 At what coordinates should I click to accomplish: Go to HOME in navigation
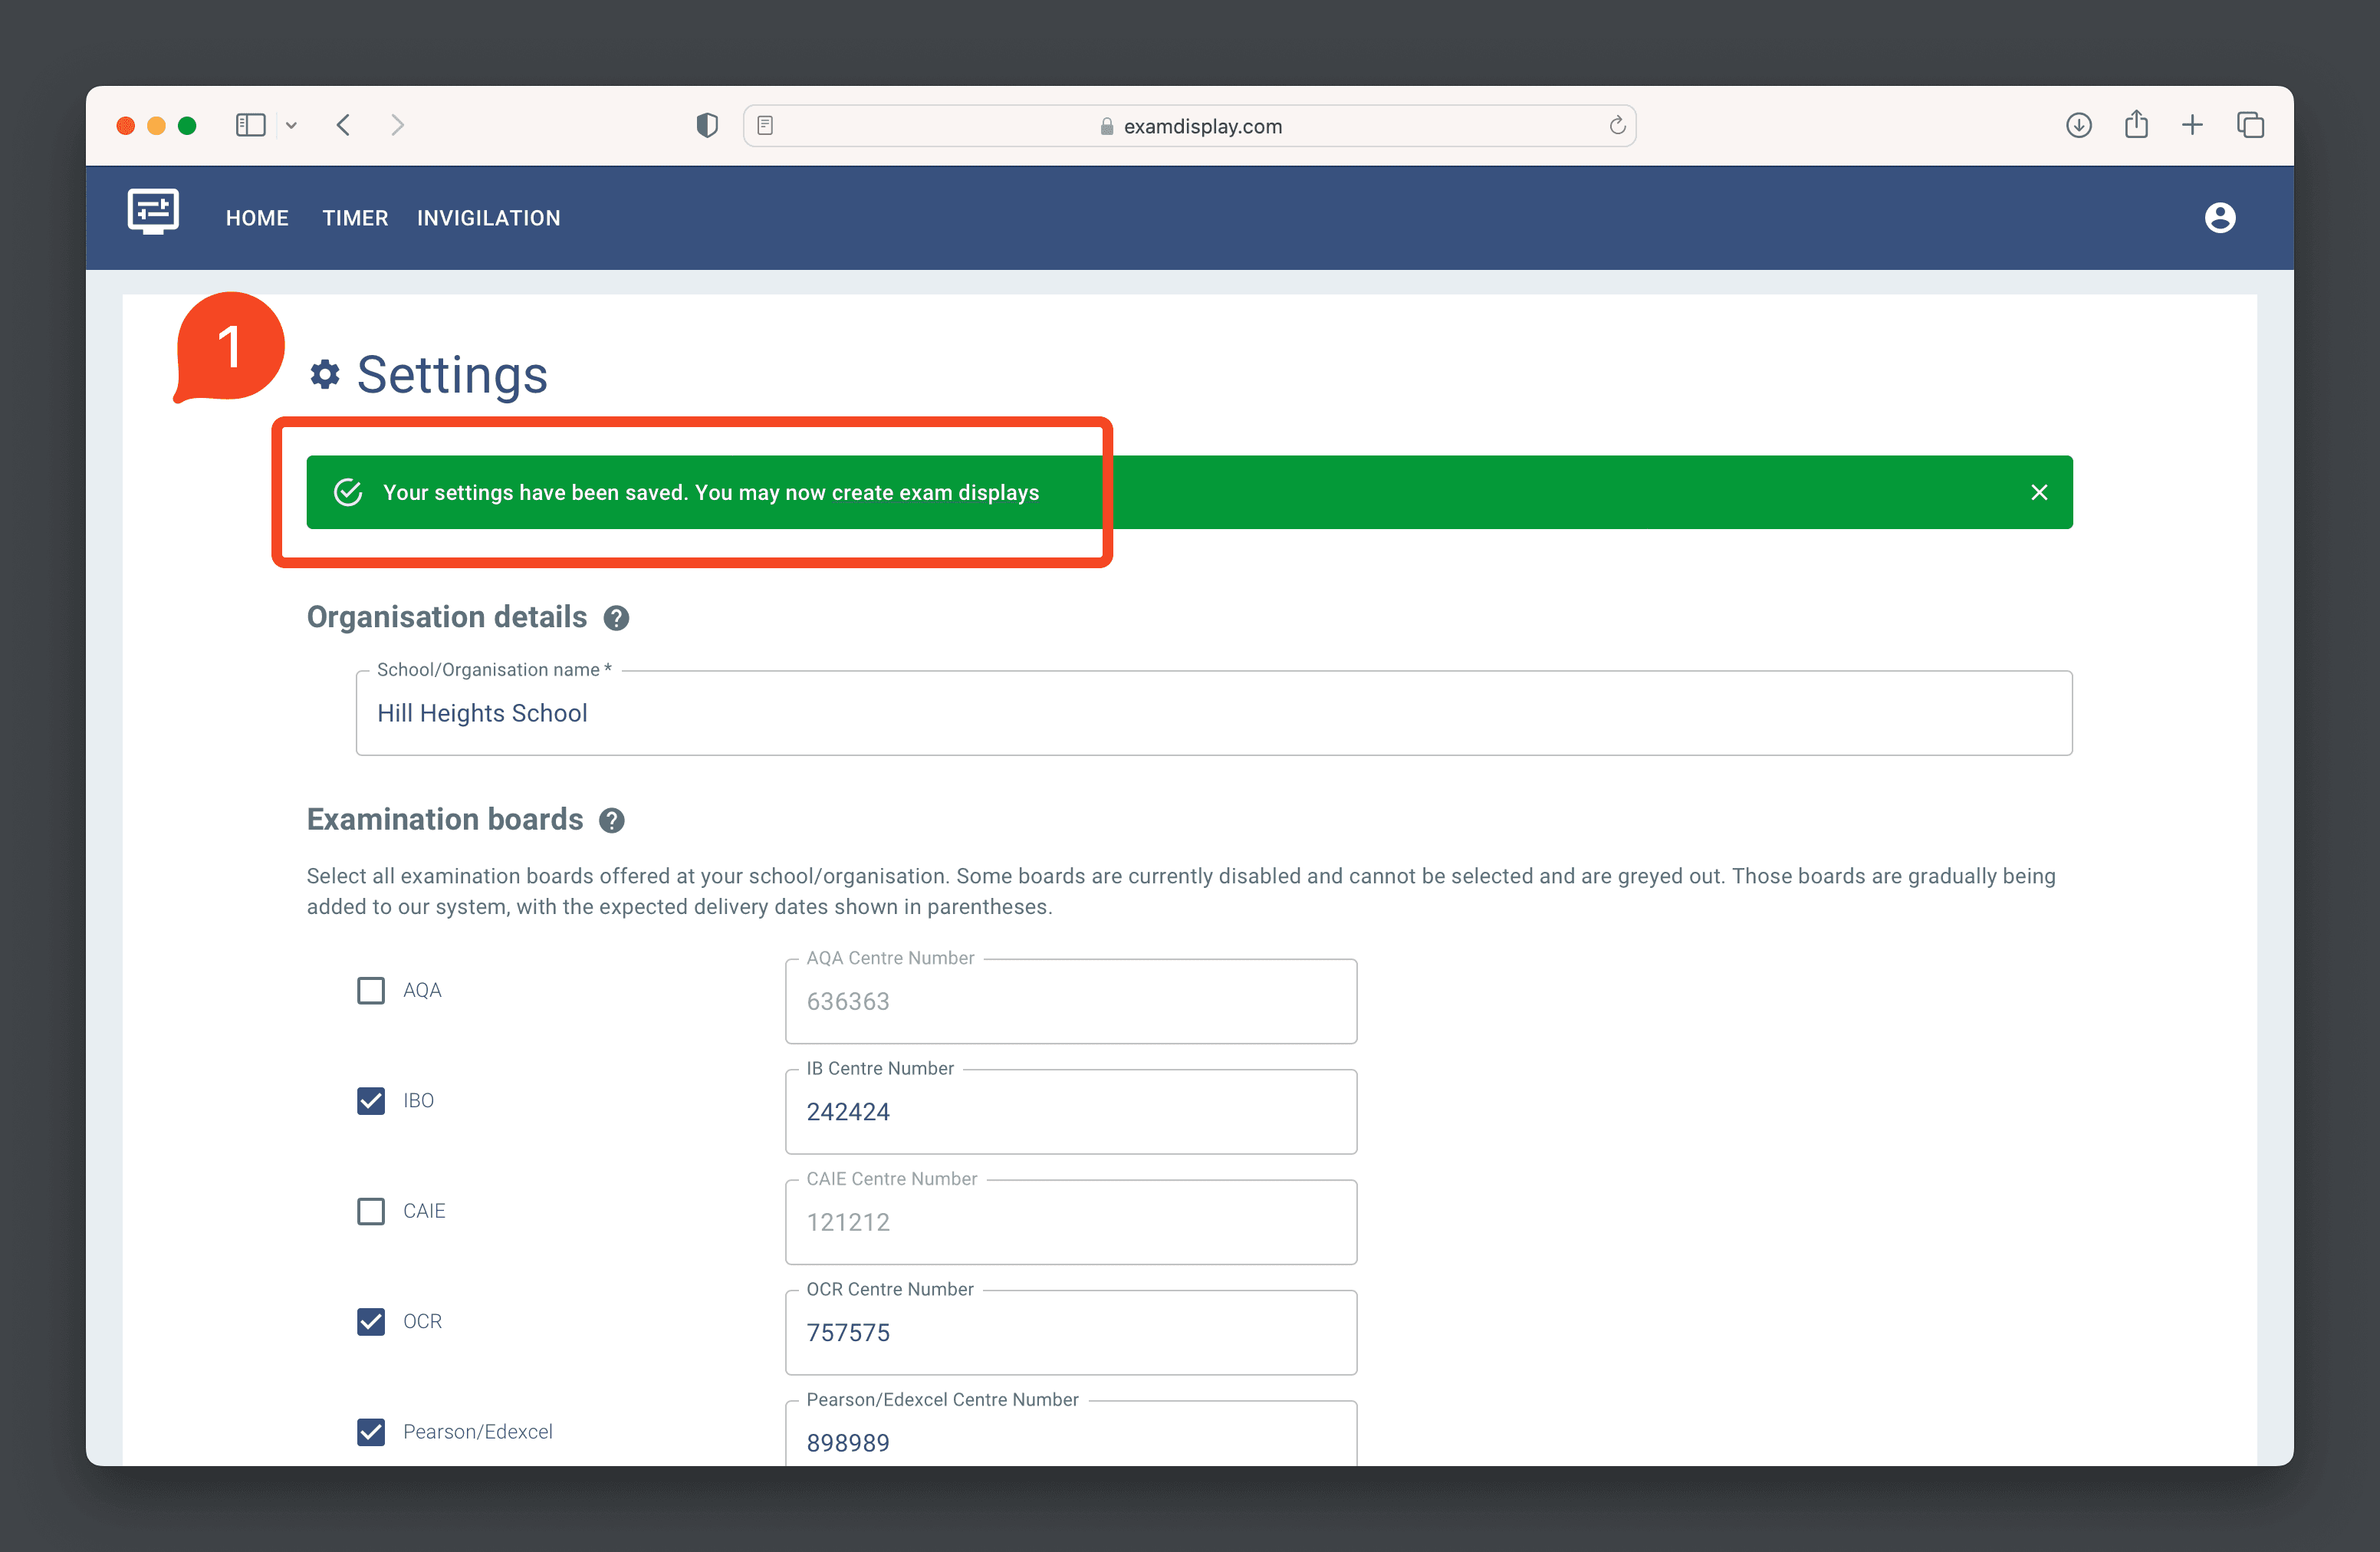257,218
